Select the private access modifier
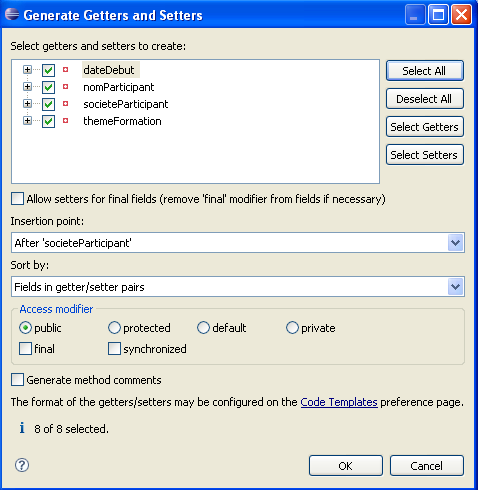Image resolution: width=478 pixels, height=490 pixels. pyautogui.click(x=292, y=328)
